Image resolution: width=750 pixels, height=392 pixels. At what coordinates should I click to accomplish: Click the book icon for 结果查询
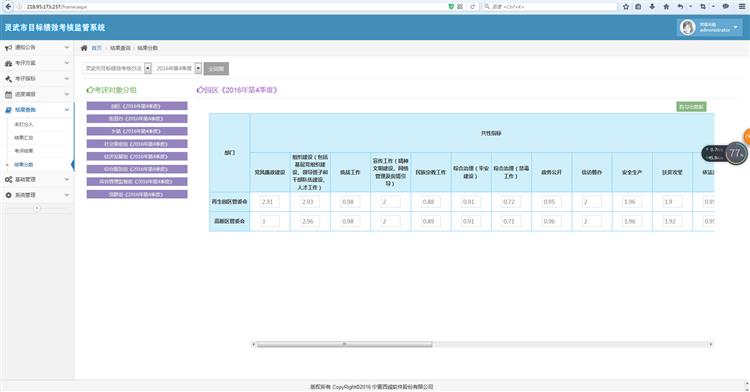pos(8,110)
